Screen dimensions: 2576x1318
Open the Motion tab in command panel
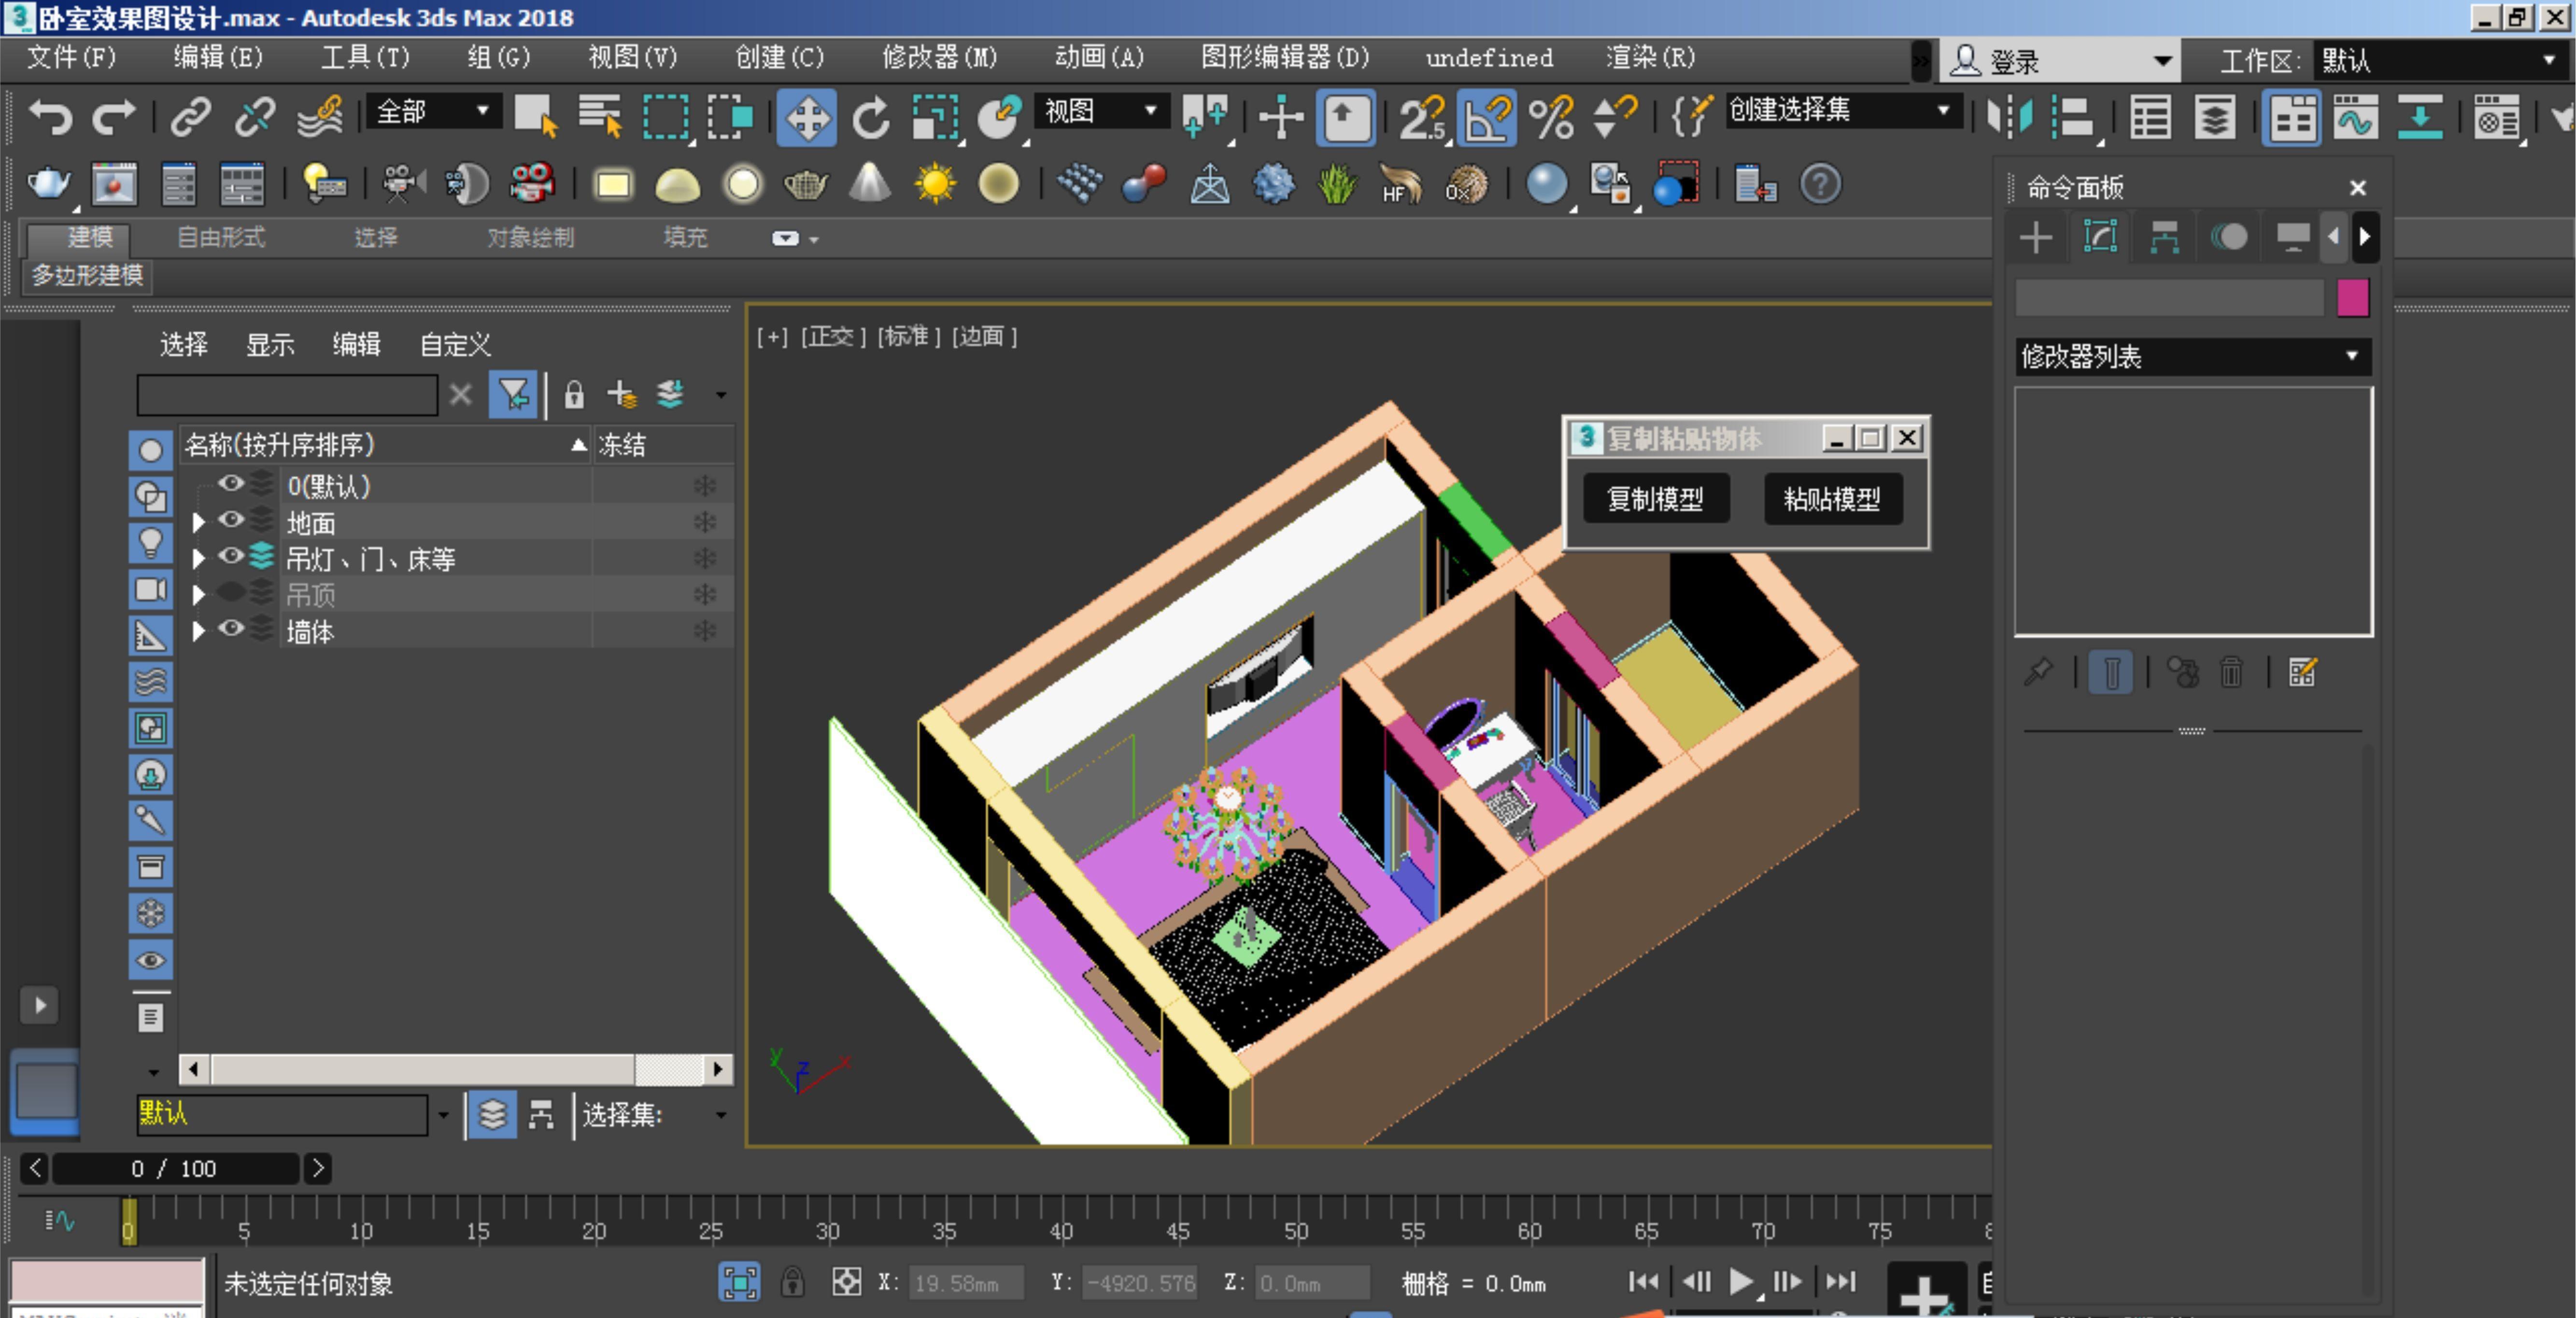point(2229,237)
